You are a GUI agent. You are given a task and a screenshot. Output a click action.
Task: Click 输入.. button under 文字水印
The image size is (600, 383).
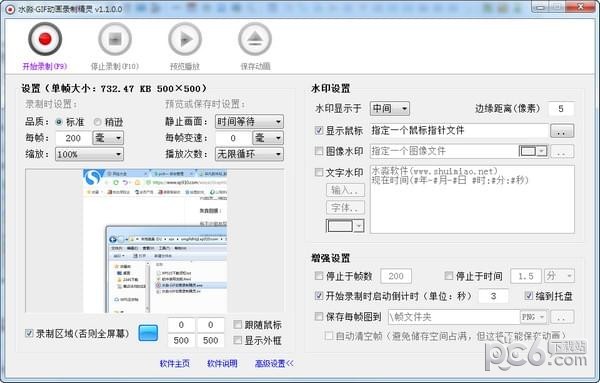tap(345, 190)
